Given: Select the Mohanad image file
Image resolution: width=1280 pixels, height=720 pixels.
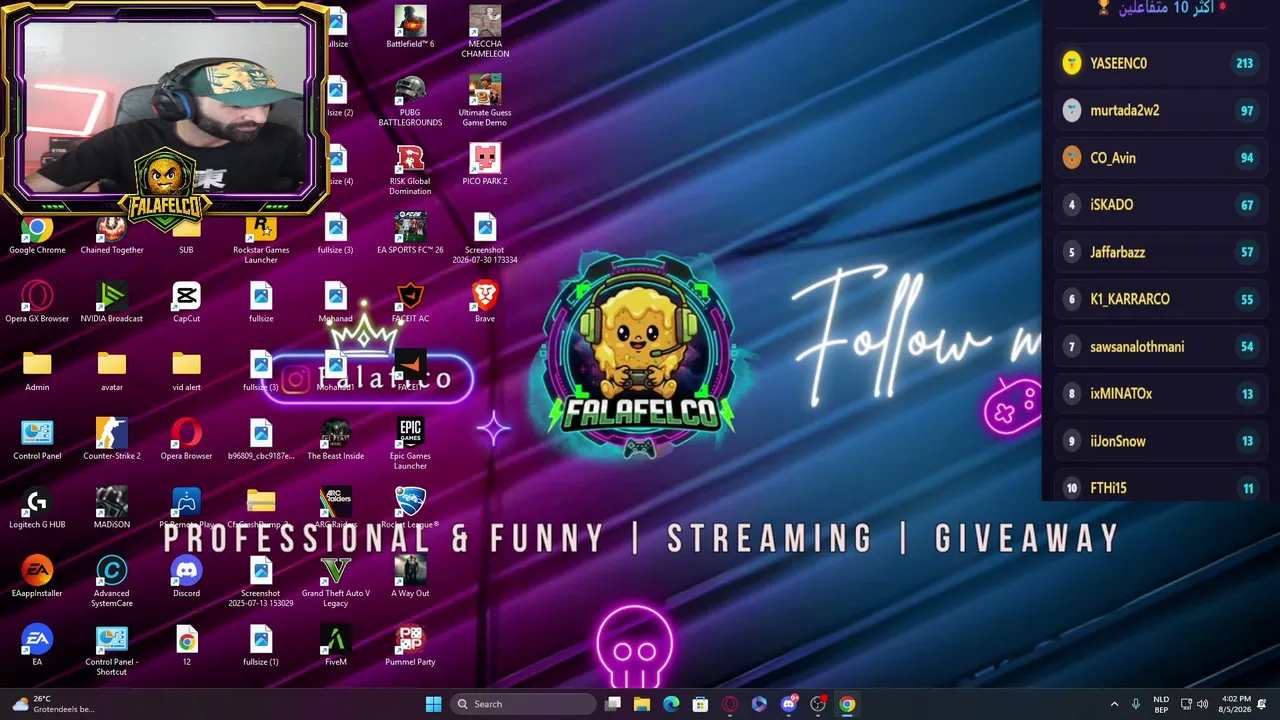Looking at the screenshot, I should pyautogui.click(x=335, y=303).
